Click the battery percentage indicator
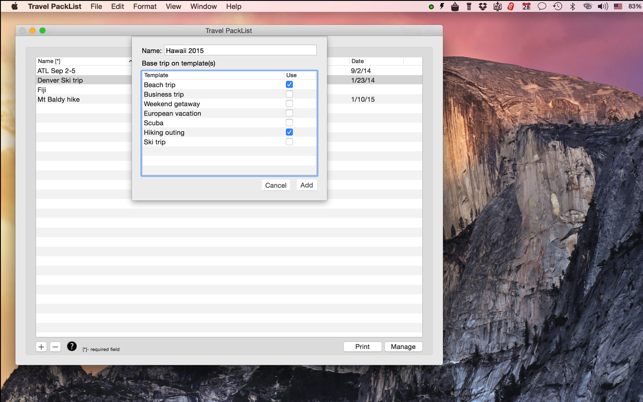This screenshot has height=402, width=643. point(635,6)
